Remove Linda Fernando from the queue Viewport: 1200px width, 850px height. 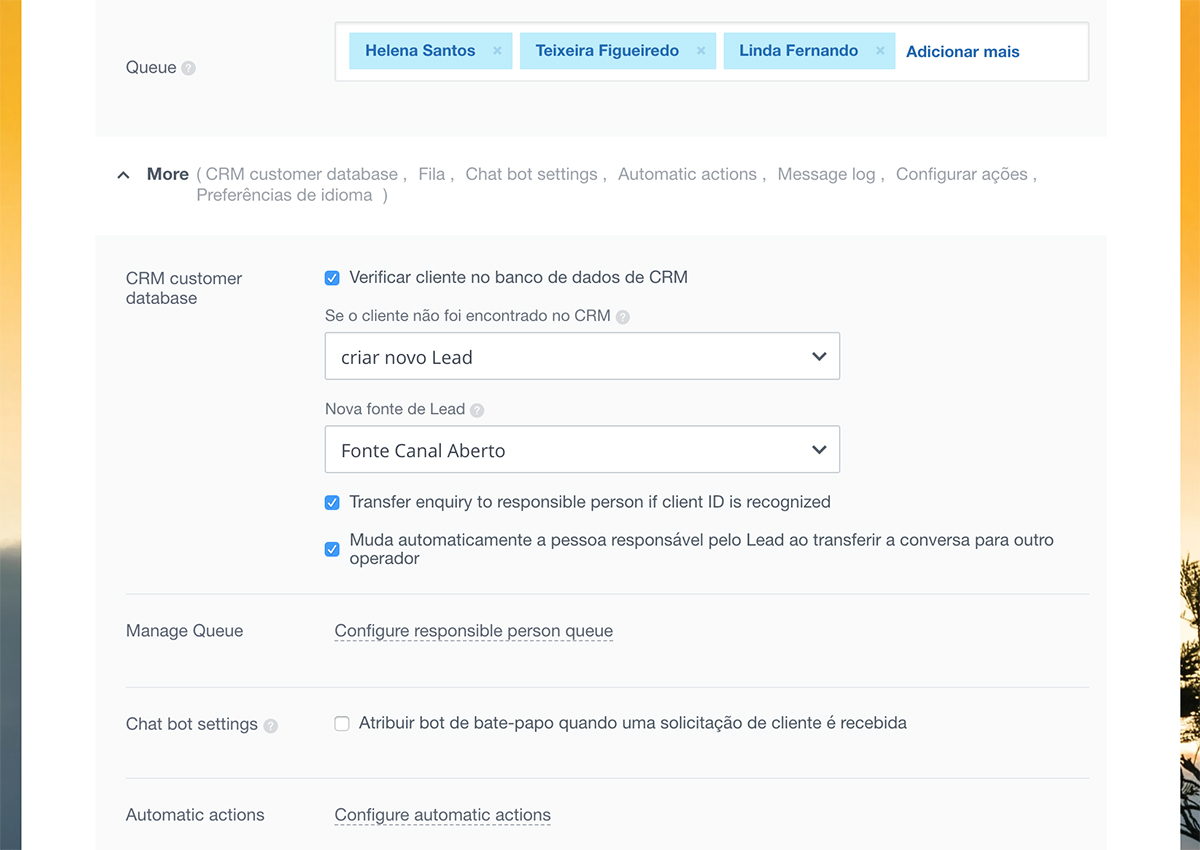(x=880, y=51)
